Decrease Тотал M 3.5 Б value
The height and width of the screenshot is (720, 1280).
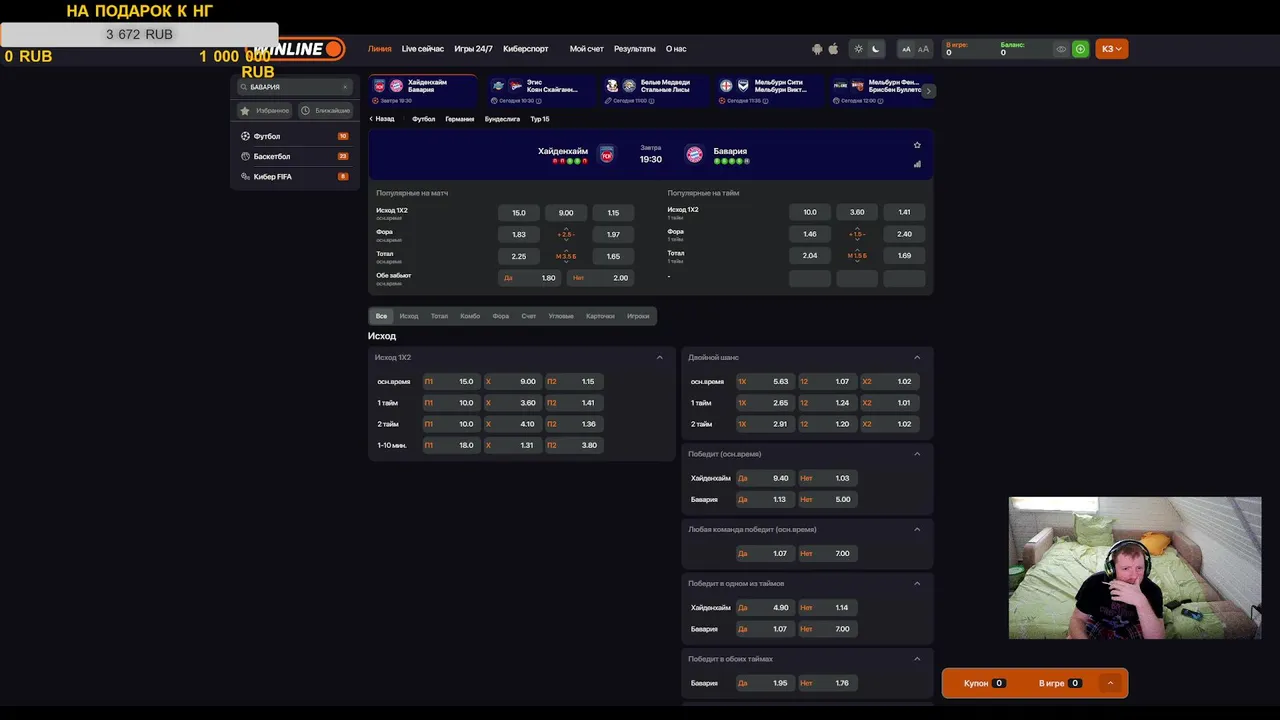tap(566, 263)
